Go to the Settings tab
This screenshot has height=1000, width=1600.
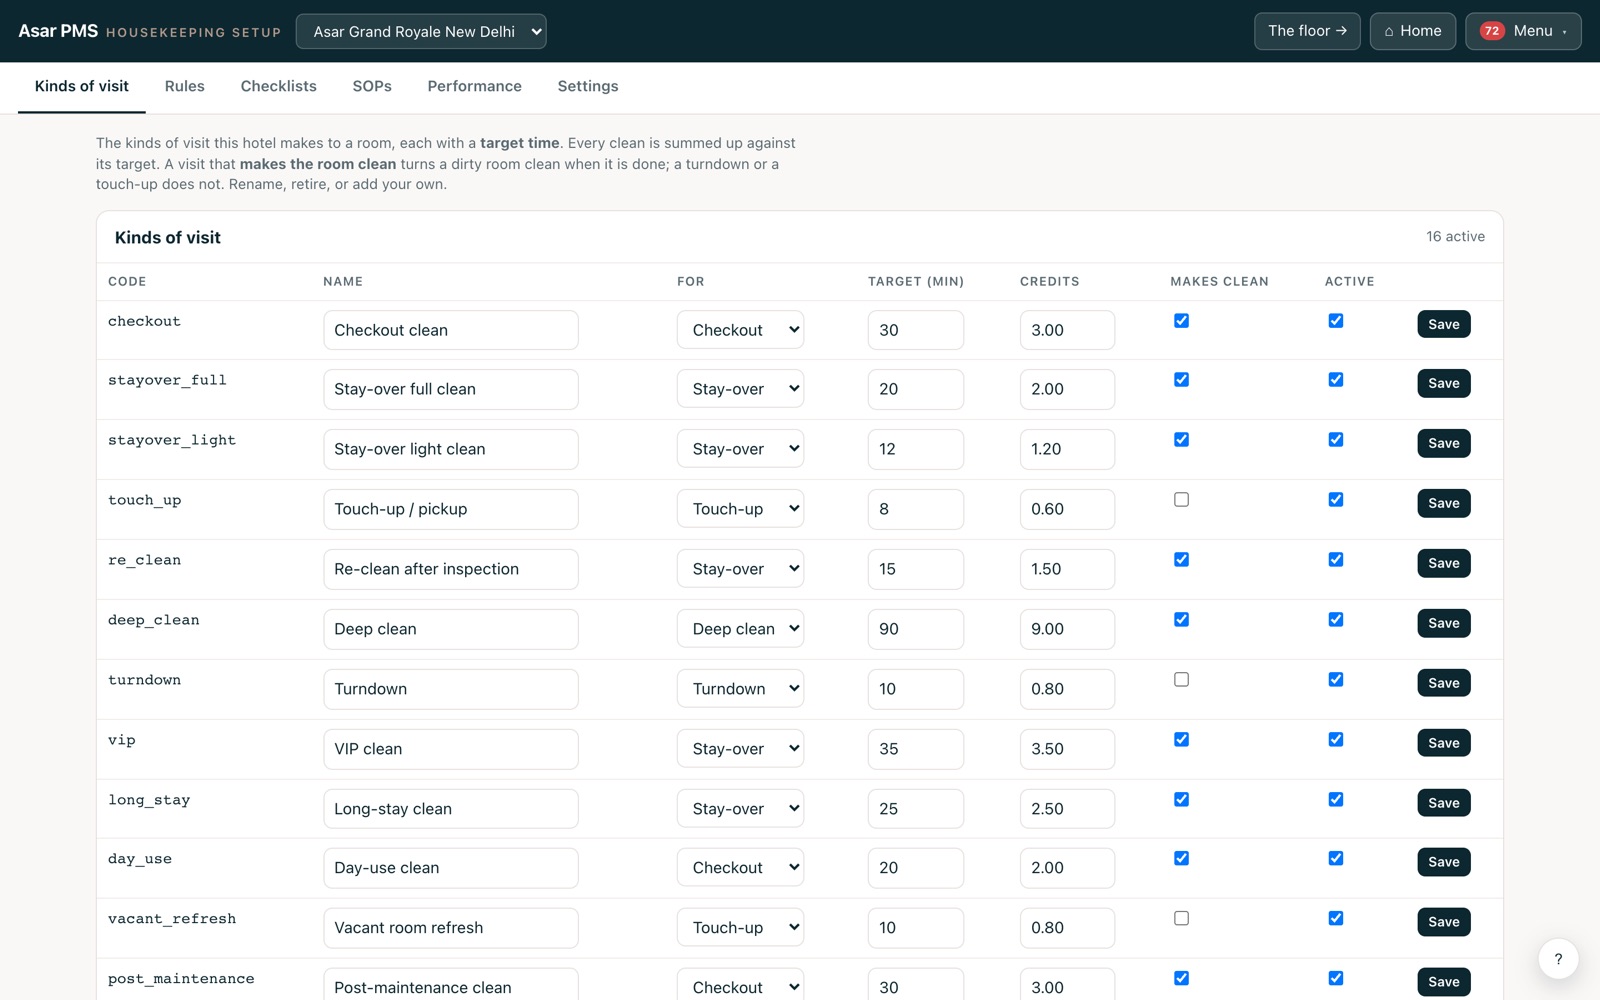pyautogui.click(x=588, y=86)
